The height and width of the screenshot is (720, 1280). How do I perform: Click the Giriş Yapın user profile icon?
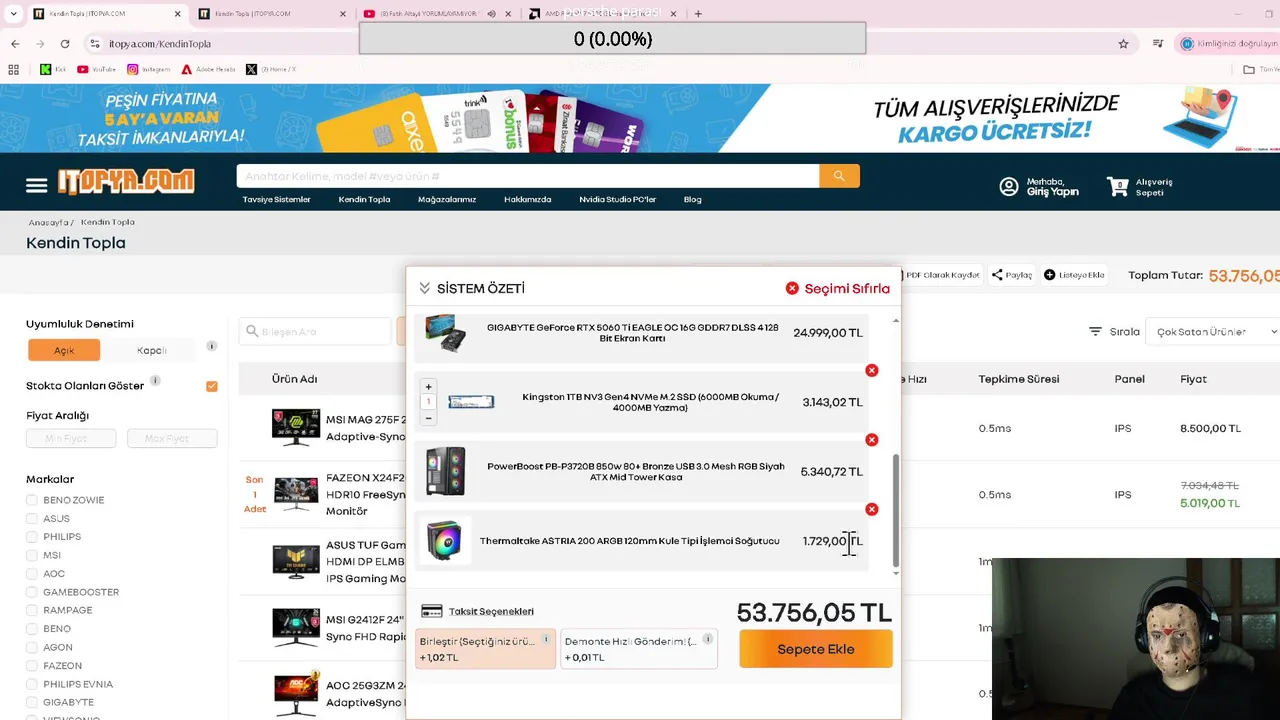click(x=1009, y=187)
